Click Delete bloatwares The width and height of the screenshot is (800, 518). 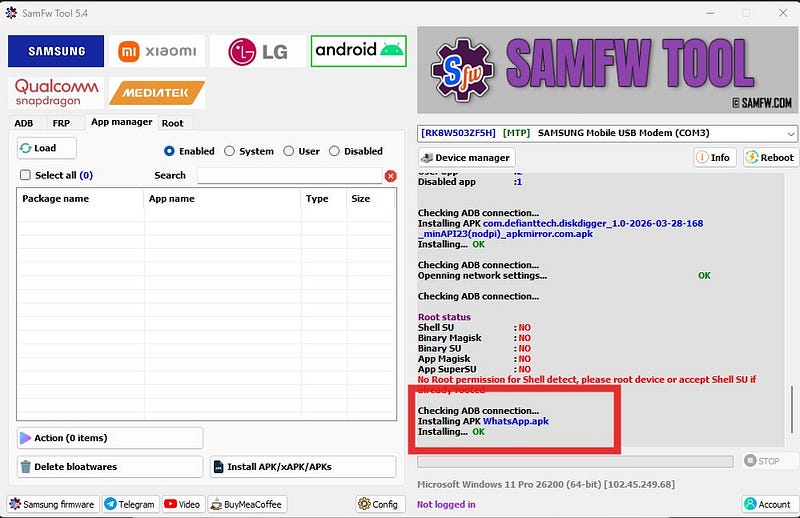110,467
